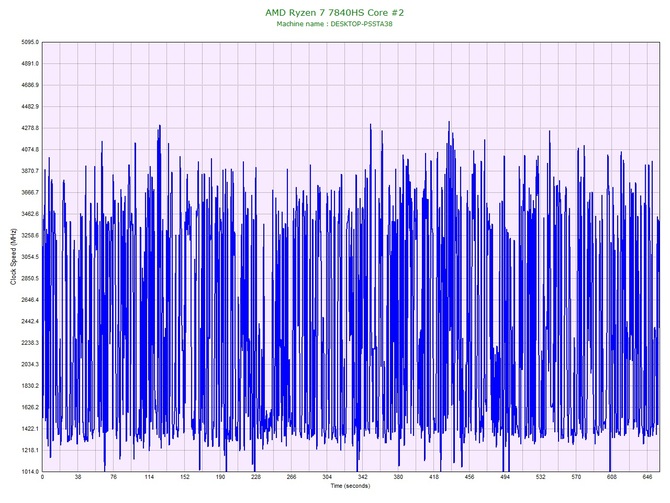
Task: Click the 418 tick on the time axis
Action: (x=434, y=477)
